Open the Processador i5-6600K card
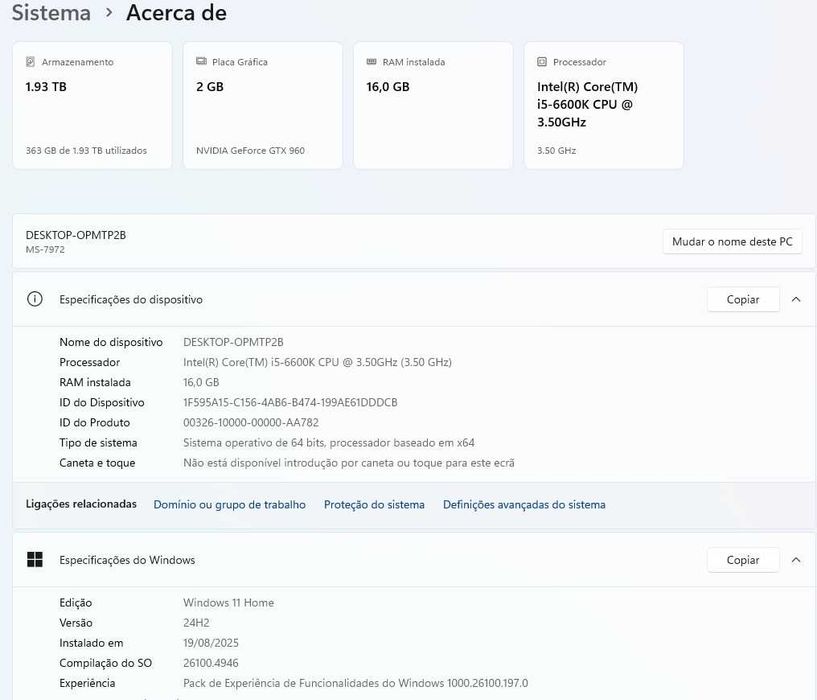 point(603,105)
